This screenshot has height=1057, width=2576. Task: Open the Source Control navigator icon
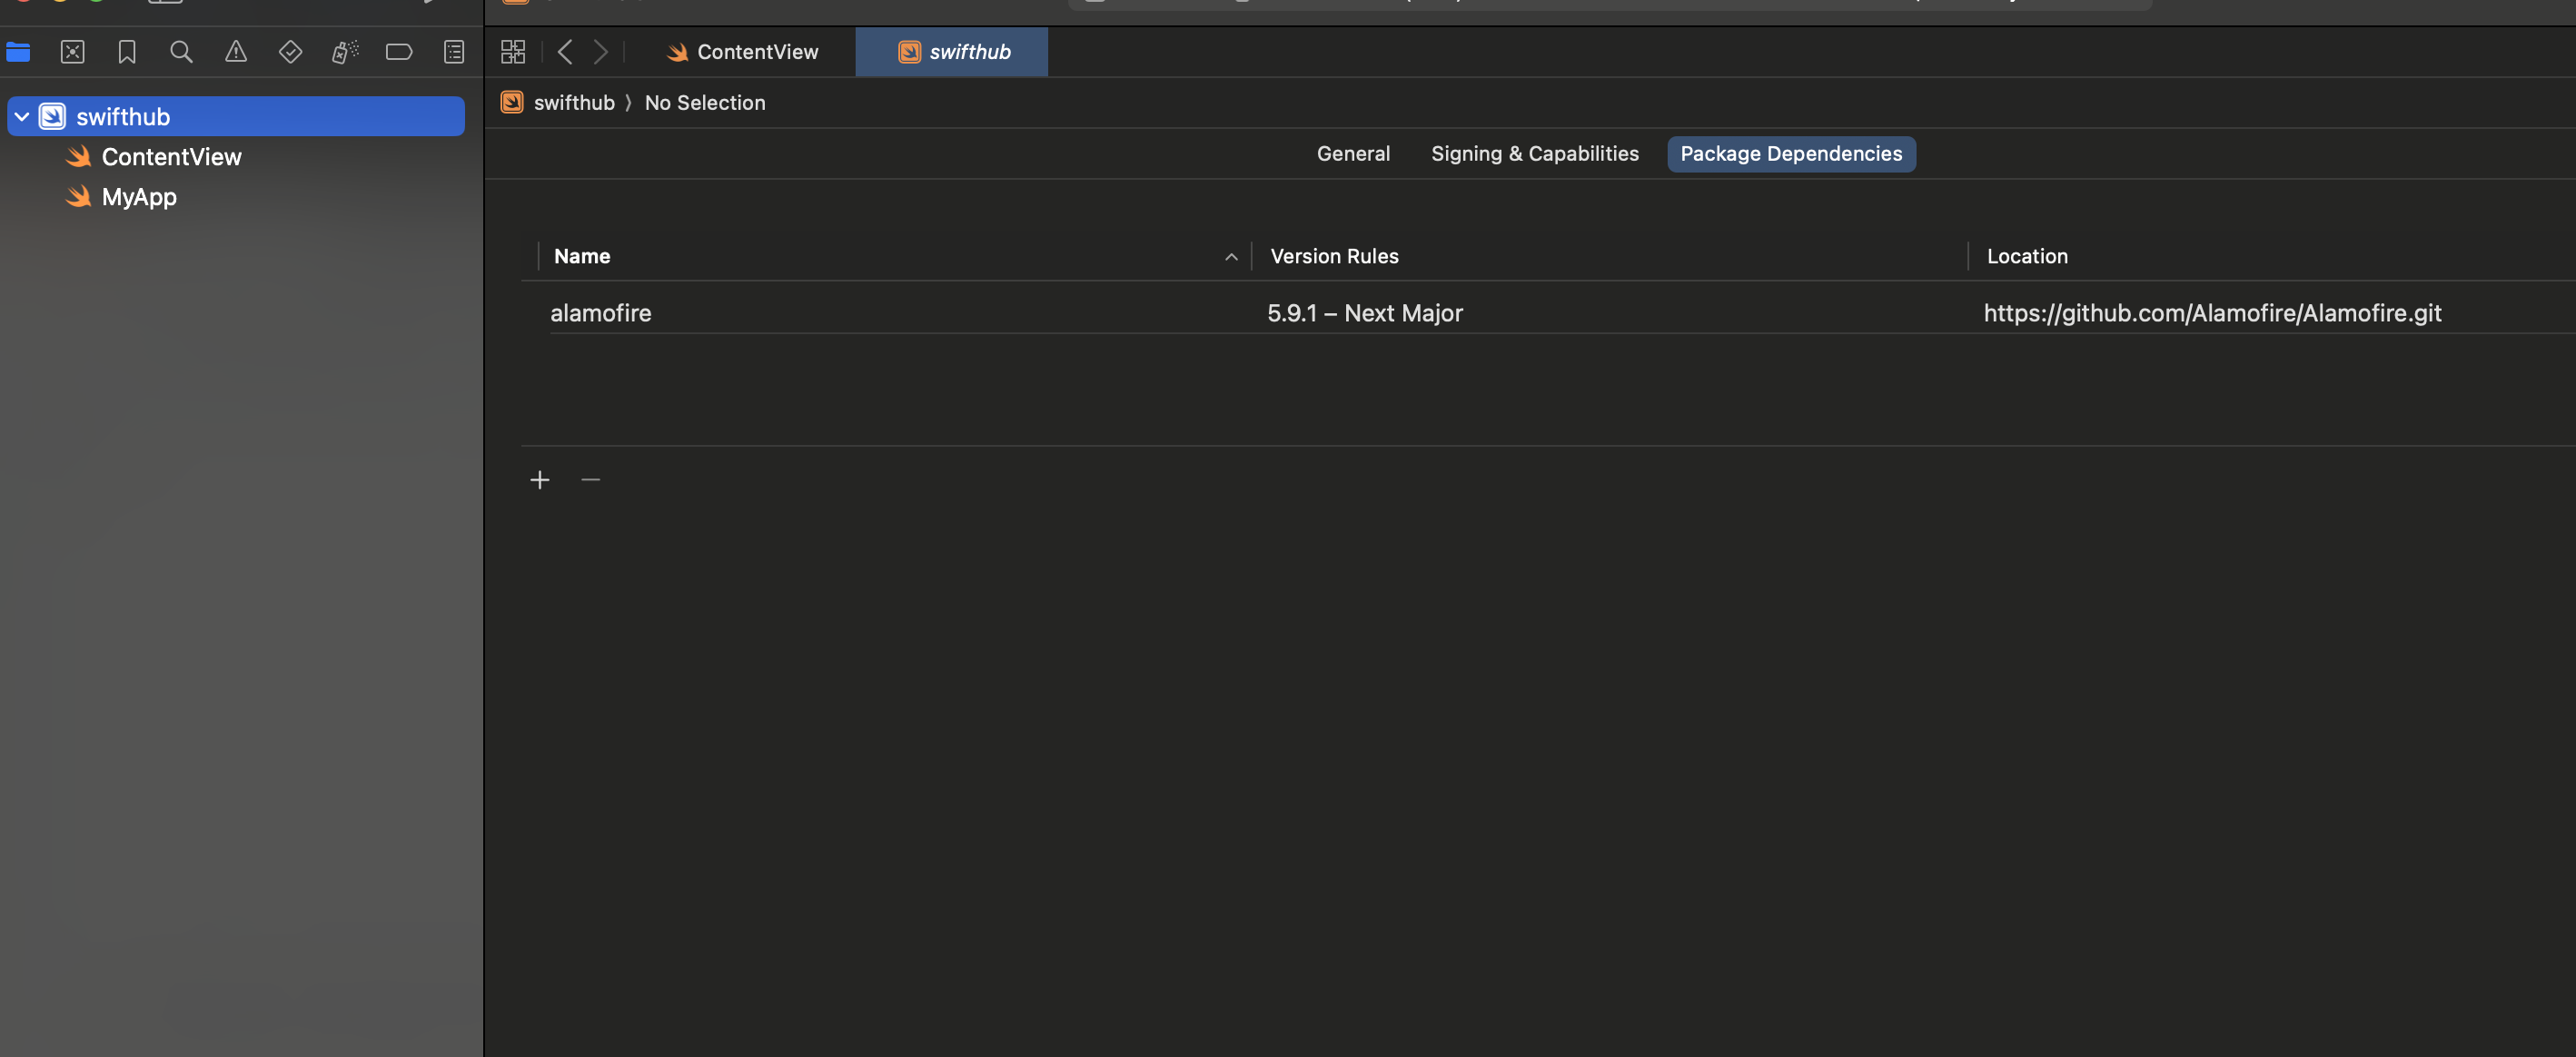(72, 52)
